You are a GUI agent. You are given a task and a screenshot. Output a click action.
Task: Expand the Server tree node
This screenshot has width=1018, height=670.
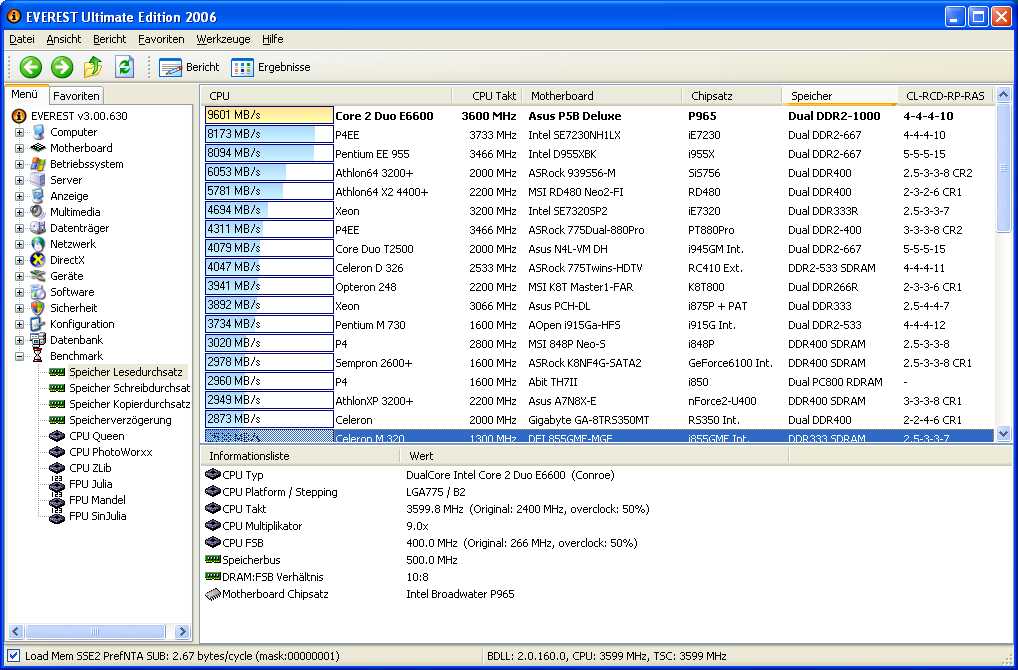(x=19, y=180)
